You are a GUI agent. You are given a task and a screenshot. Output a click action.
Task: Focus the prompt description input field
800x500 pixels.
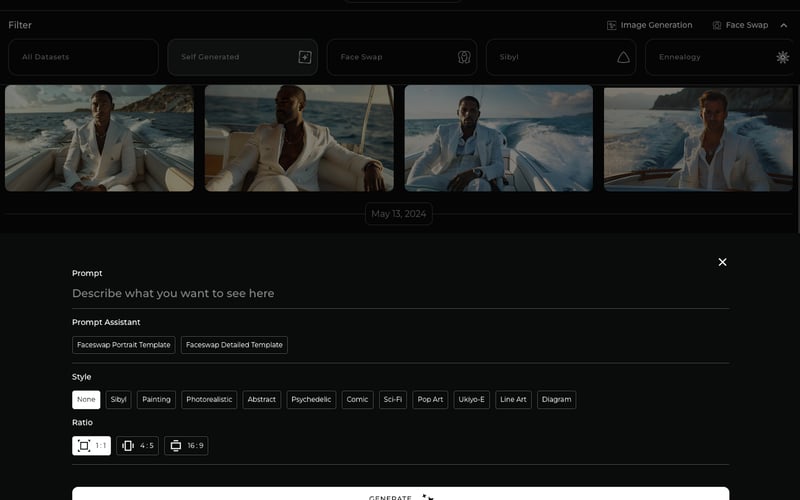point(401,294)
